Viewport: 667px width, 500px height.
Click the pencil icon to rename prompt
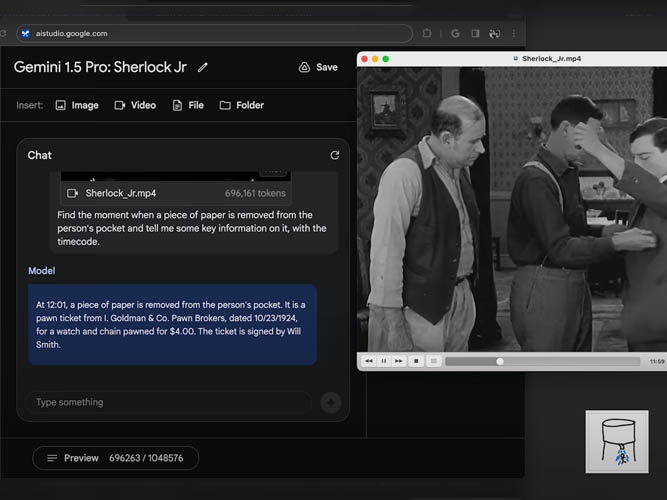coord(204,67)
